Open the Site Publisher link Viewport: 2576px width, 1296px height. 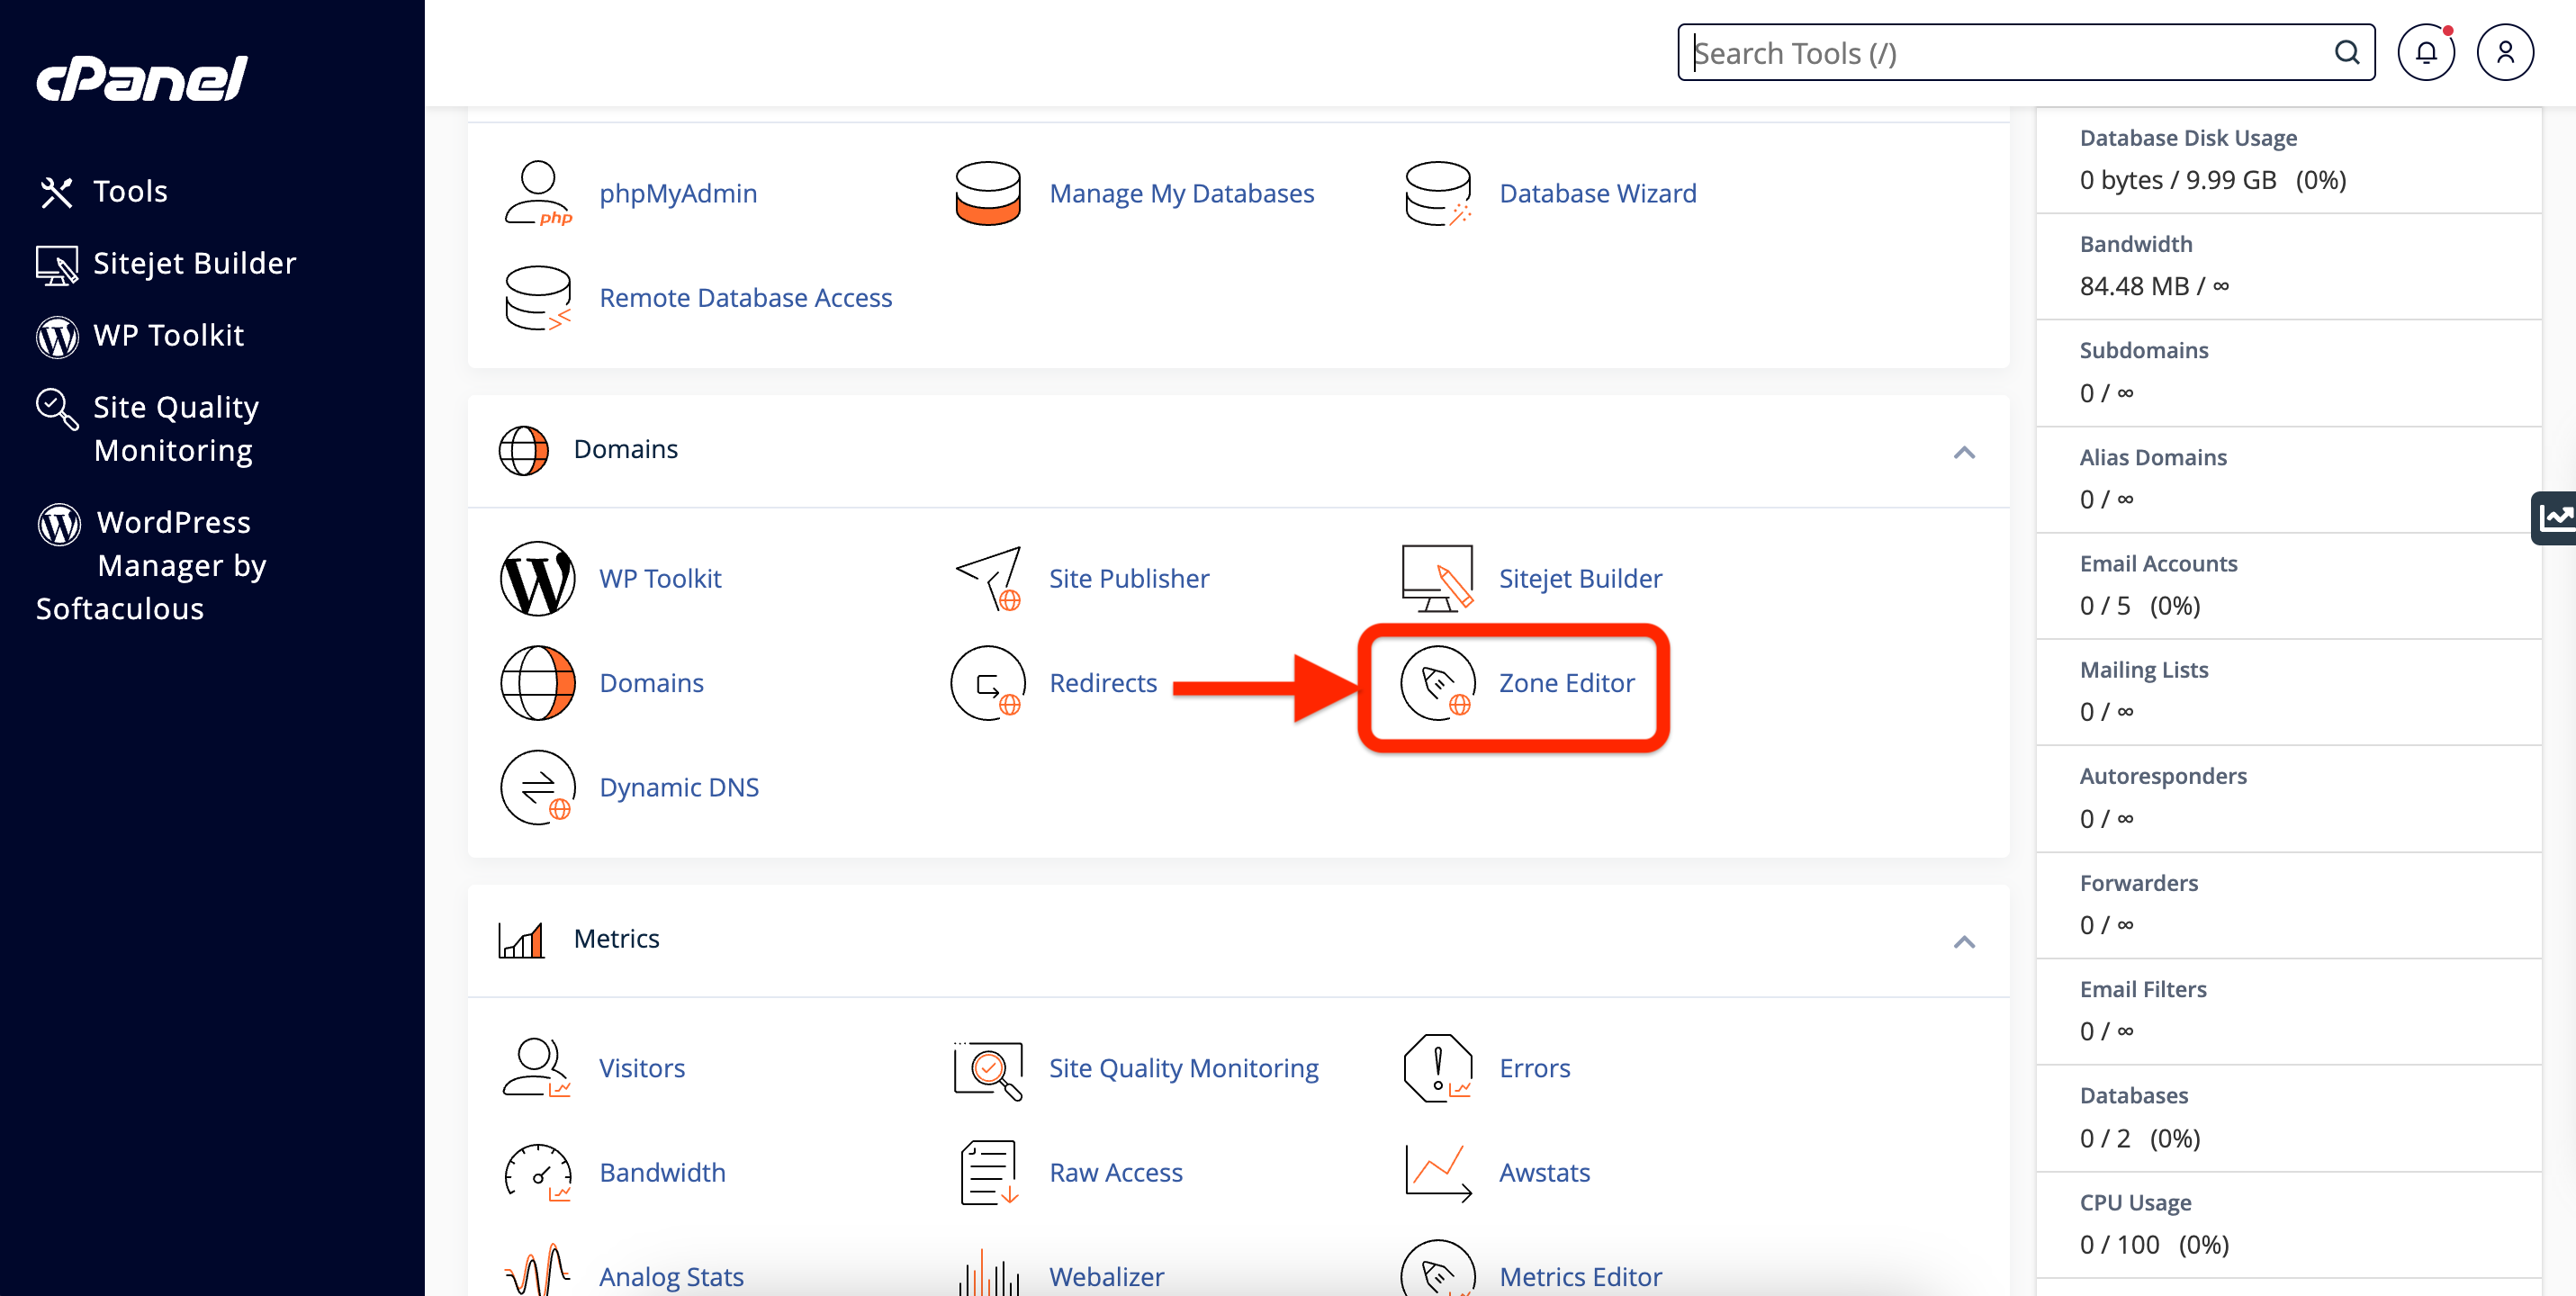1128,579
